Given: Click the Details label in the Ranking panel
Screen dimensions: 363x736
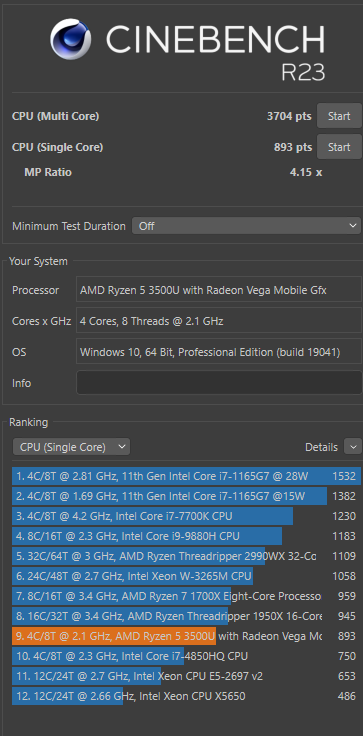Looking at the screenshot, I should 321,447.
